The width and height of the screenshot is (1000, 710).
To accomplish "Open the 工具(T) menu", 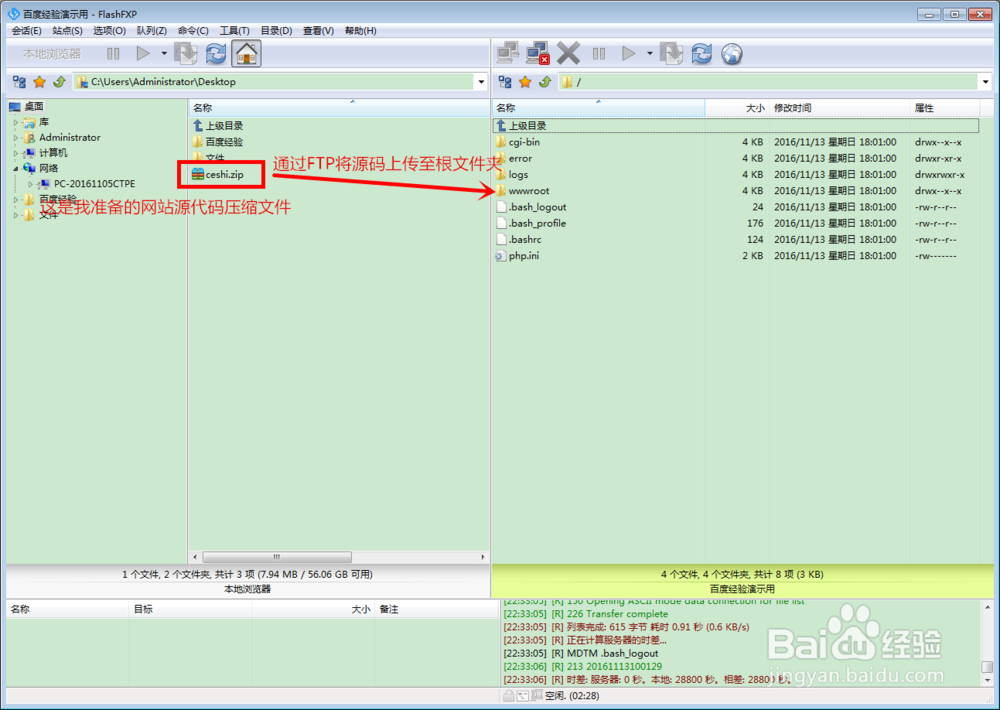I will (234, 31).
